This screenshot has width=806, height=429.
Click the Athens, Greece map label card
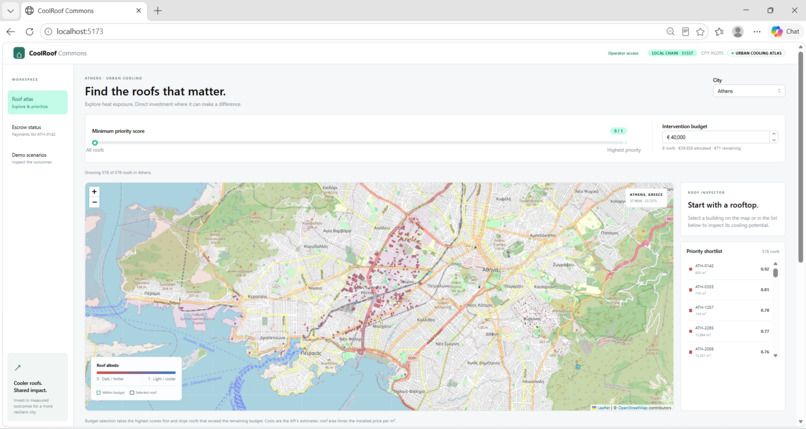[646, 197]
